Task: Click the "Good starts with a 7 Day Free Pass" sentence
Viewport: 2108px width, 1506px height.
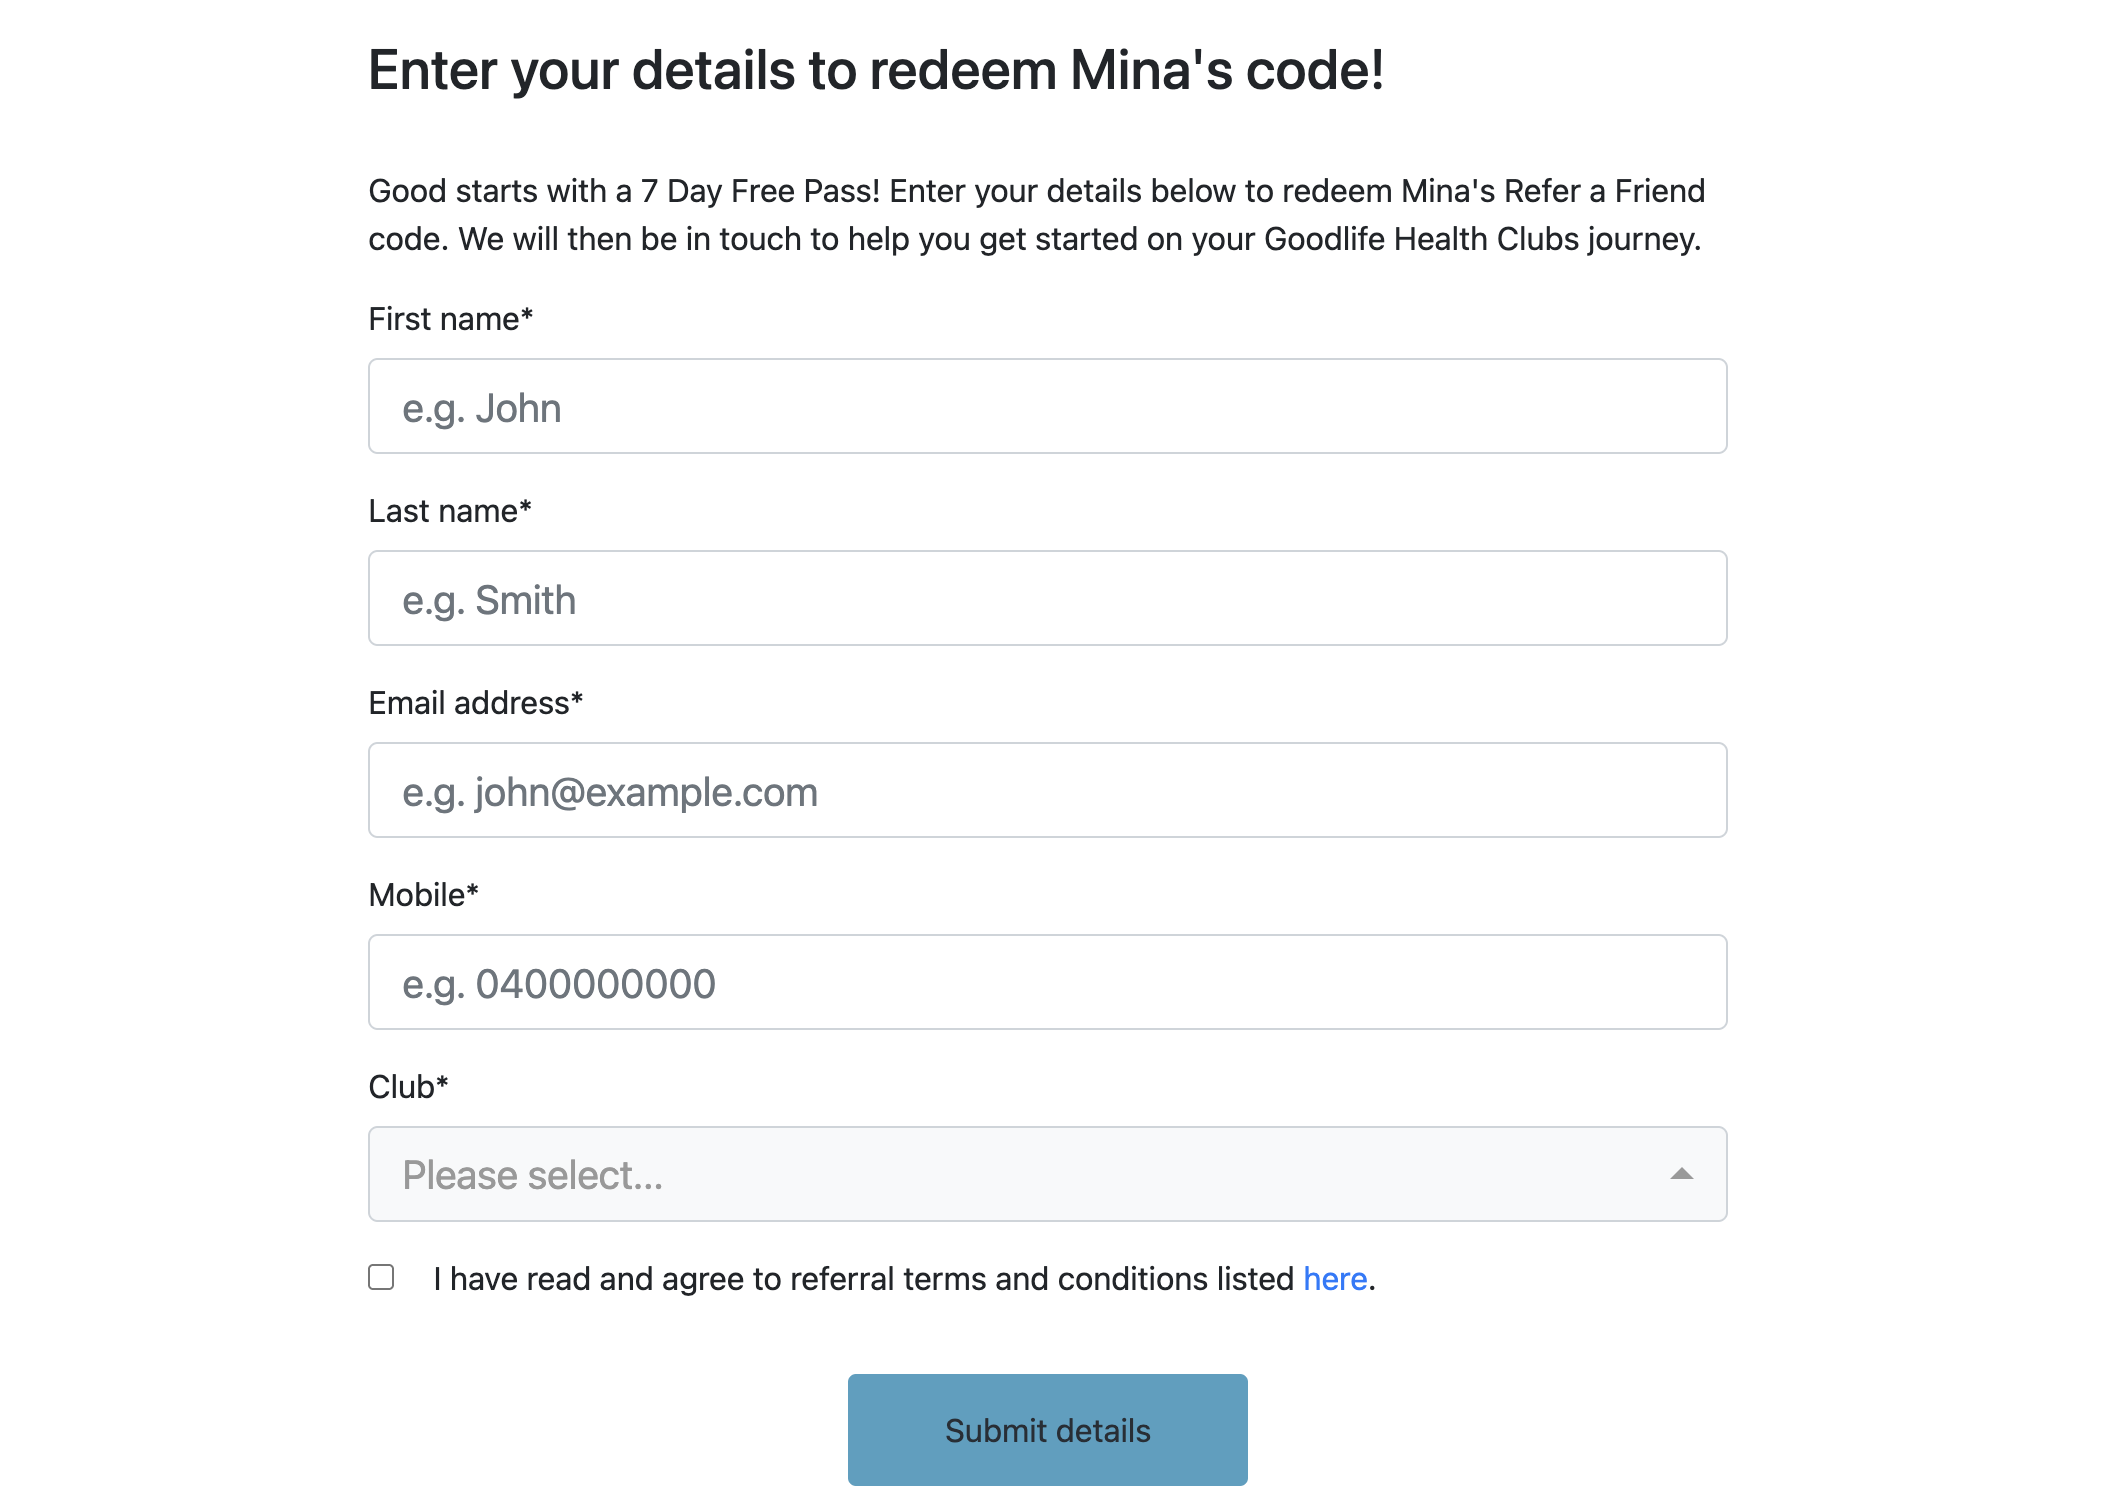Action: (624, 191)
